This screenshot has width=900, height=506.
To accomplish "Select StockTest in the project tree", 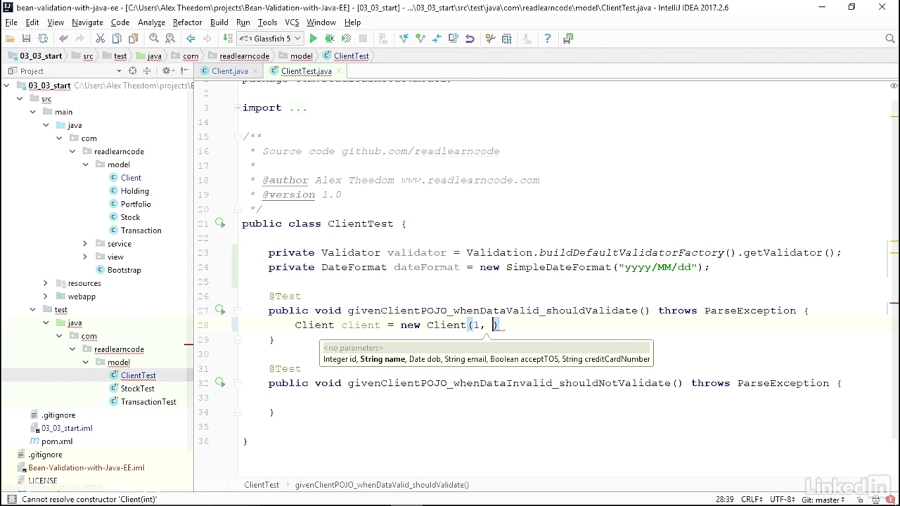I will coord(137,389).
